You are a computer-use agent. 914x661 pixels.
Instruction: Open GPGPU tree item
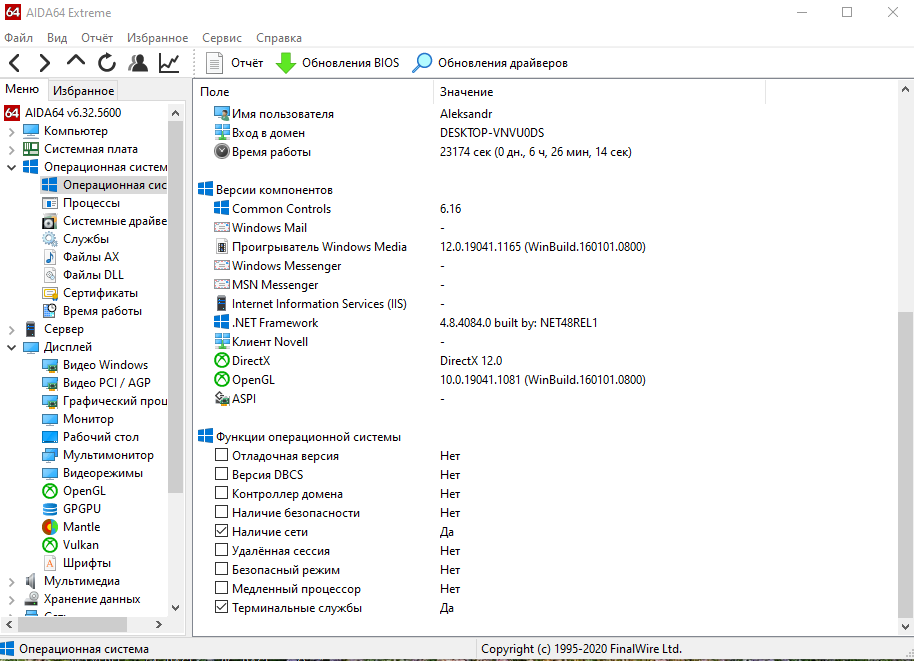(82, 509)
